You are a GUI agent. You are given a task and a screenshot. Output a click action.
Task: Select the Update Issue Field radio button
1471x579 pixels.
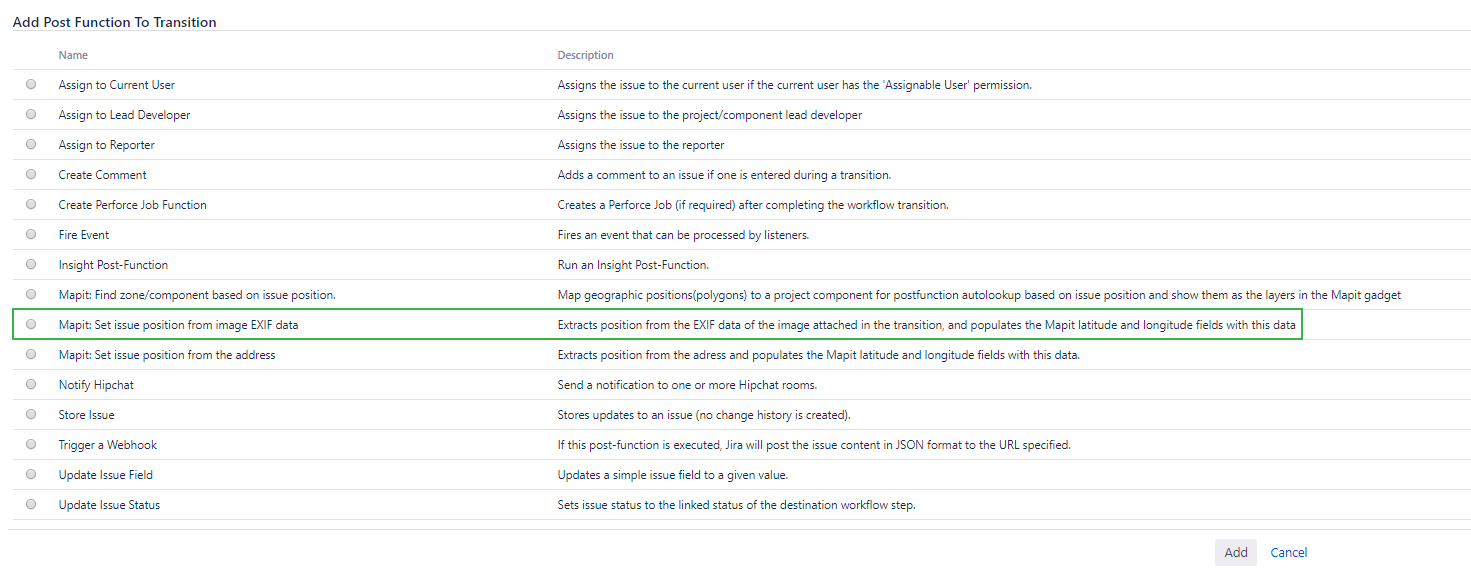31,475
